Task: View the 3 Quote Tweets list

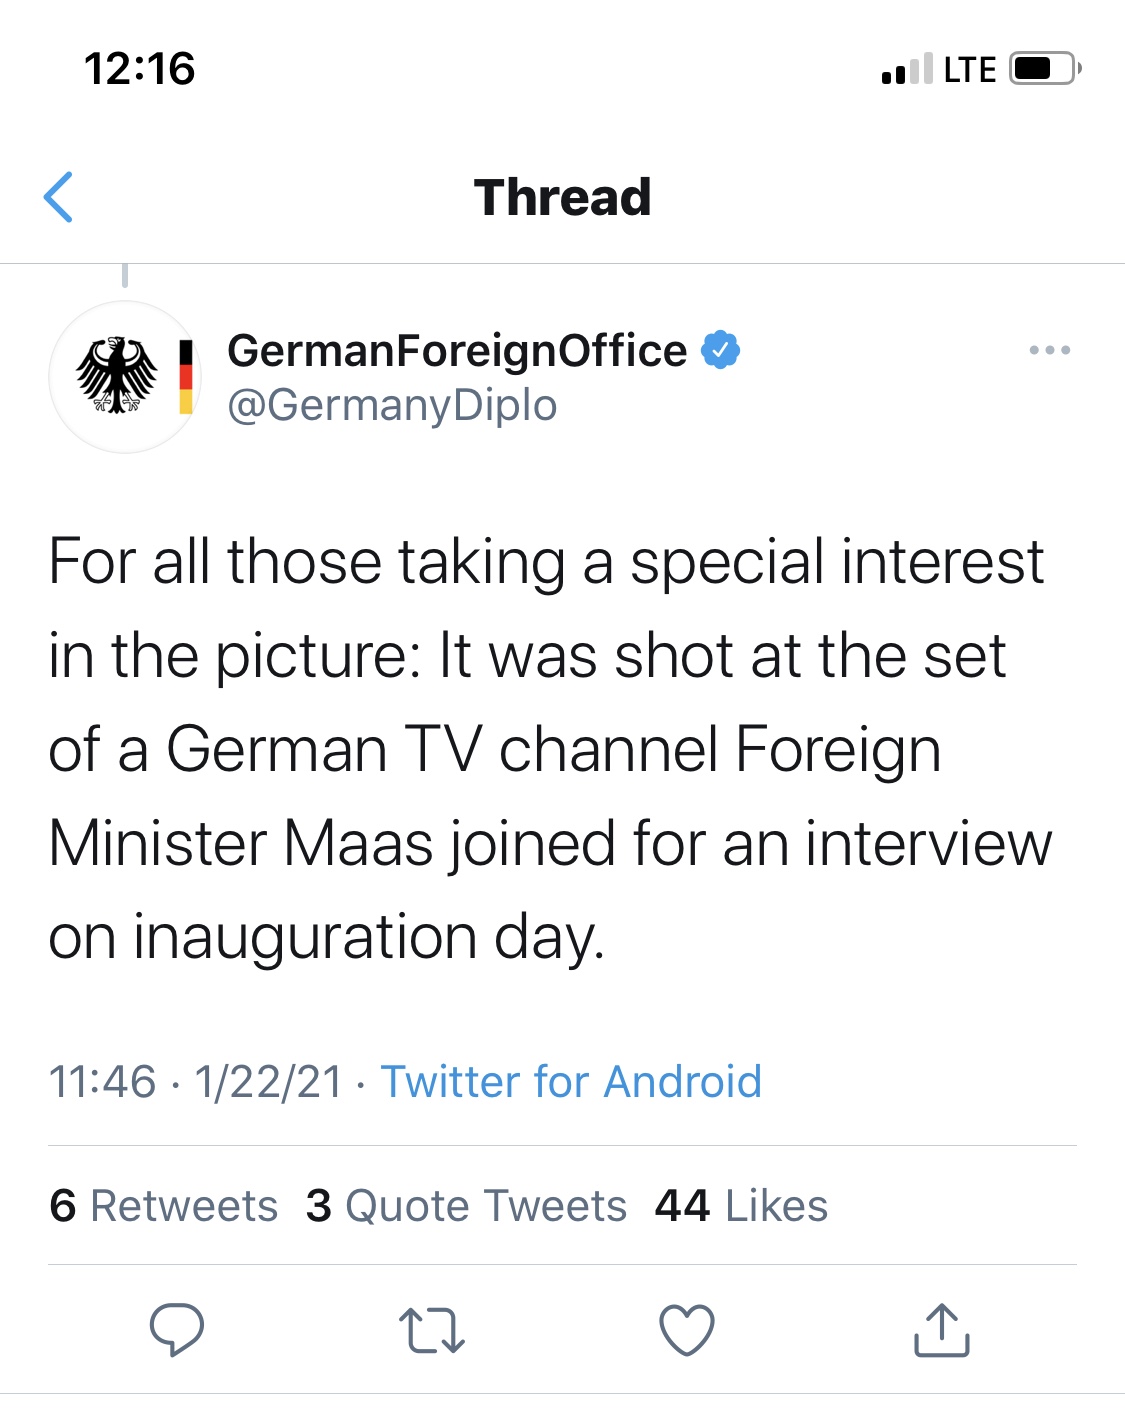Action: (466, 1205)
